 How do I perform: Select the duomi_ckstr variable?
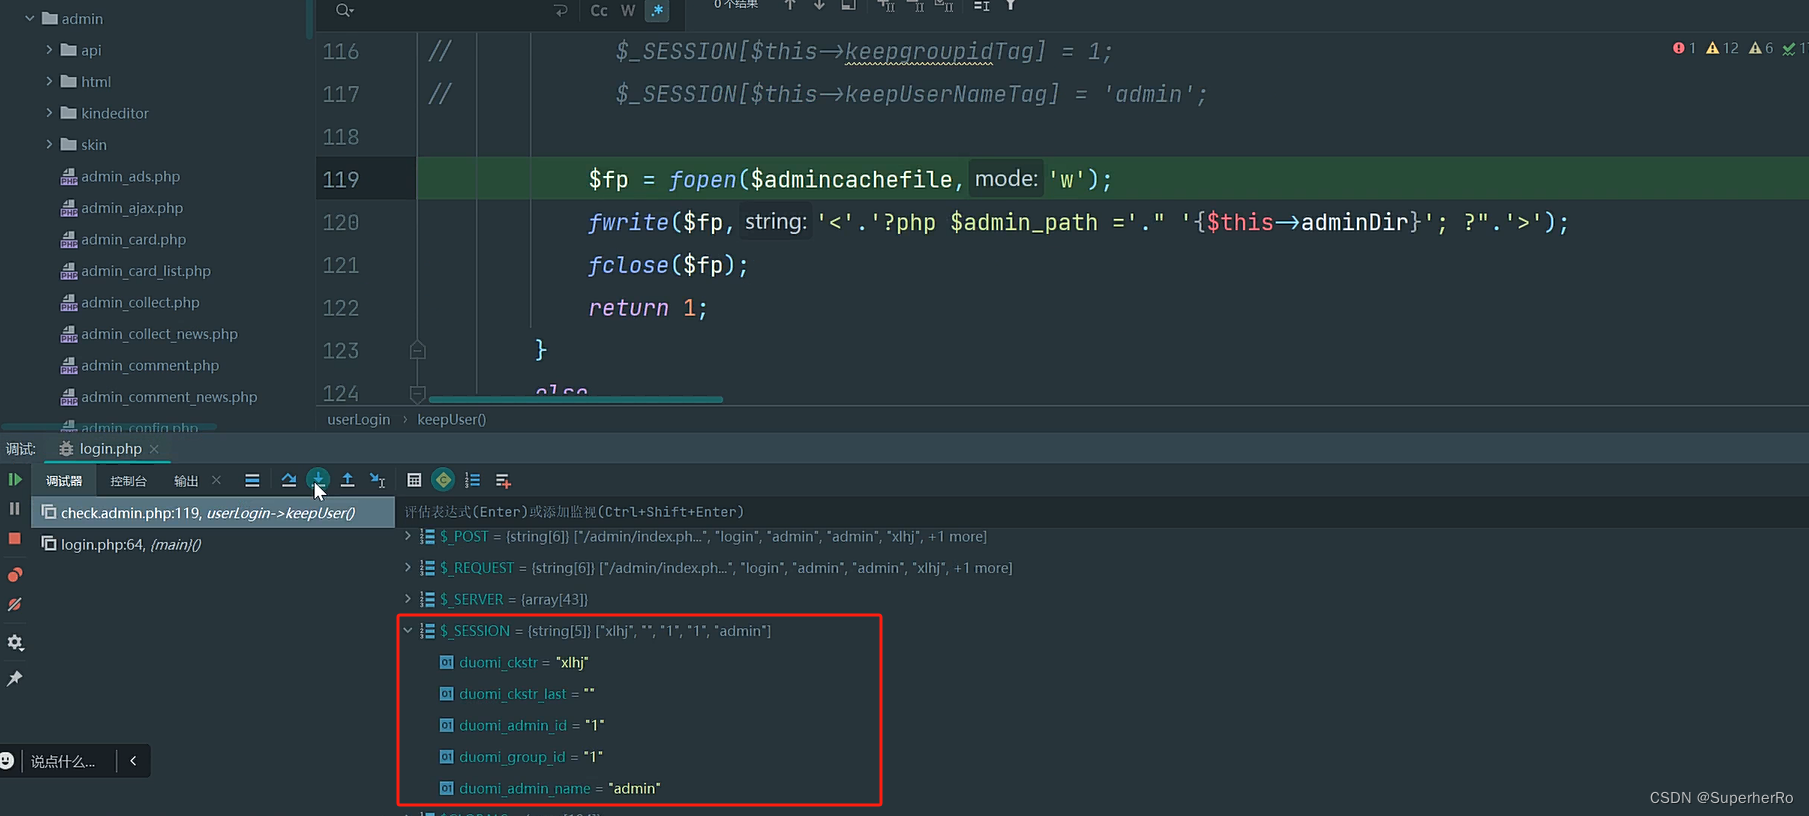pyautogui.click(x=514, y=662)
